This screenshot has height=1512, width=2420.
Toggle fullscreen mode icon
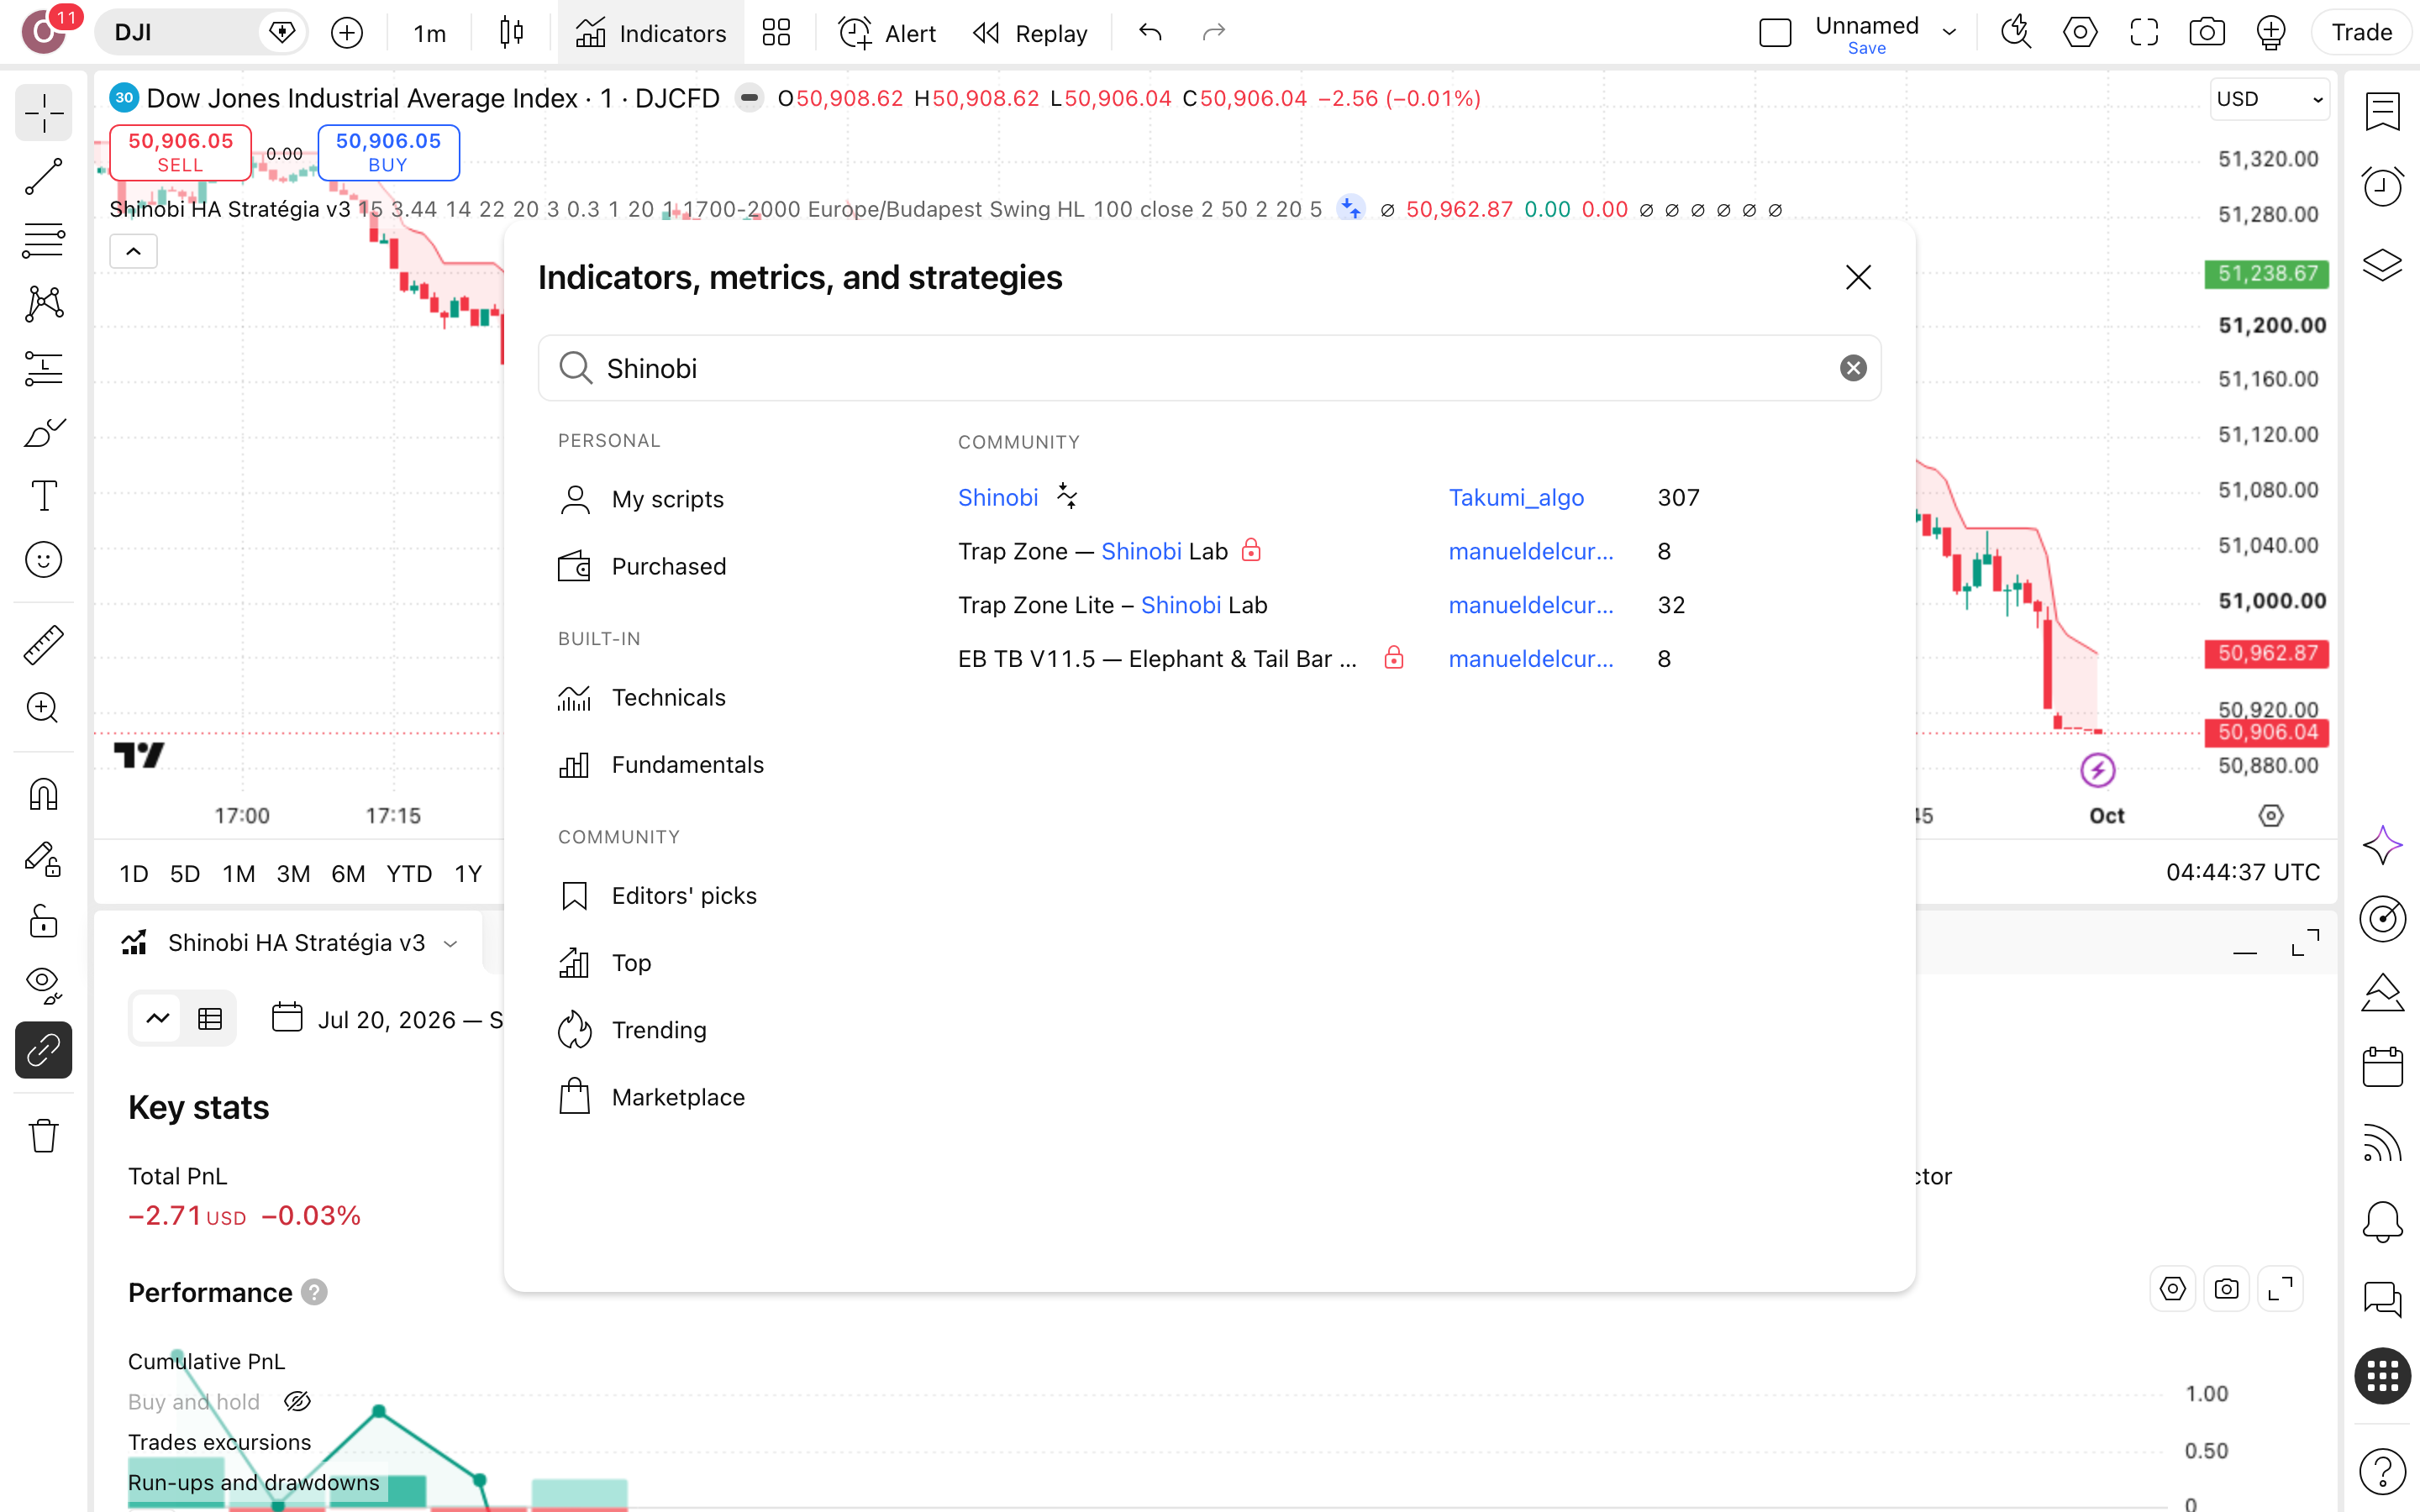click(x=2144, y=33)
